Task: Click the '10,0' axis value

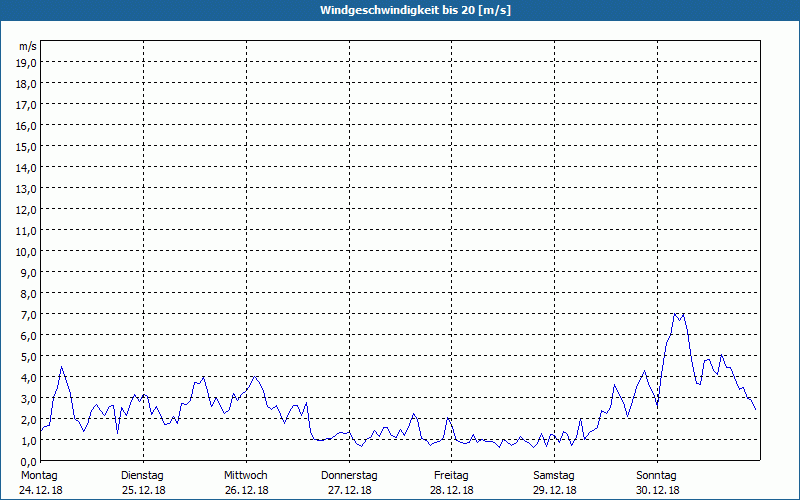Action: (27, 252)
